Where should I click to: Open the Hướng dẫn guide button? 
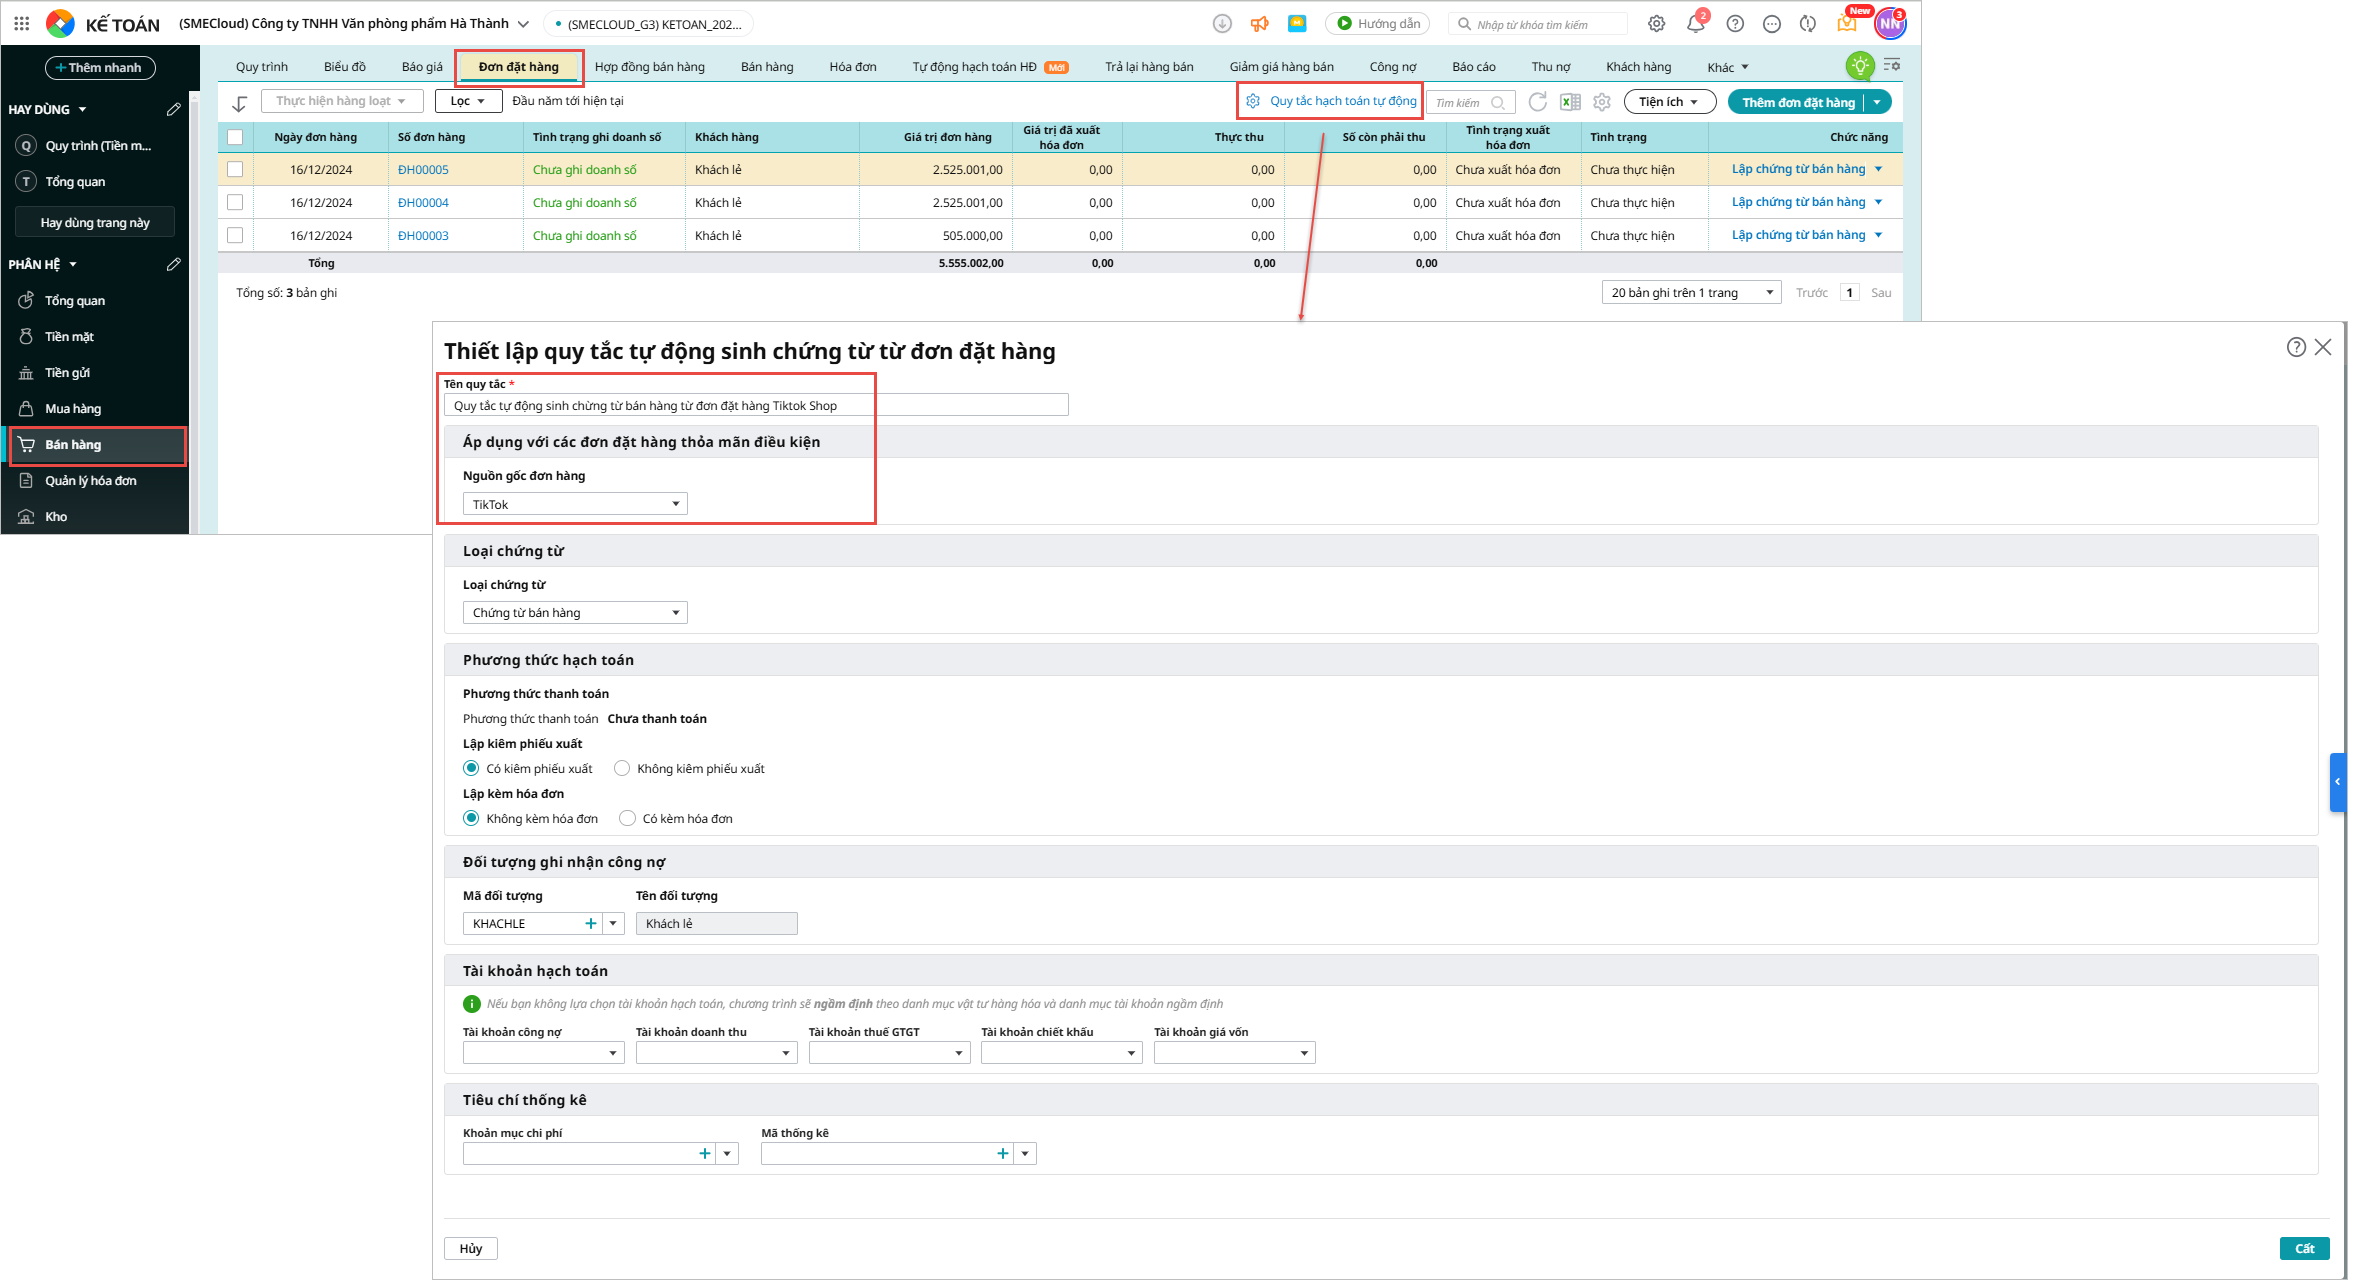coord(1378,24)
